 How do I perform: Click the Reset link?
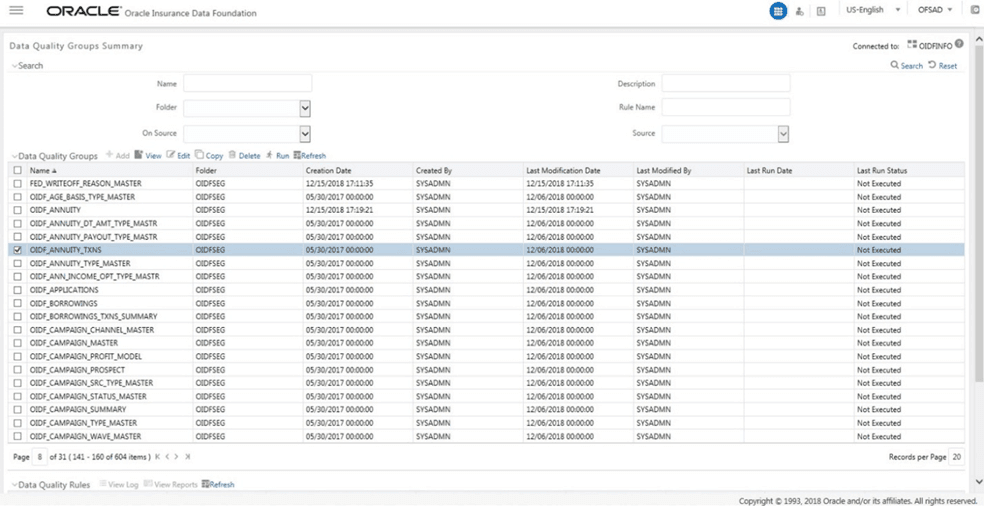point(948,66)
